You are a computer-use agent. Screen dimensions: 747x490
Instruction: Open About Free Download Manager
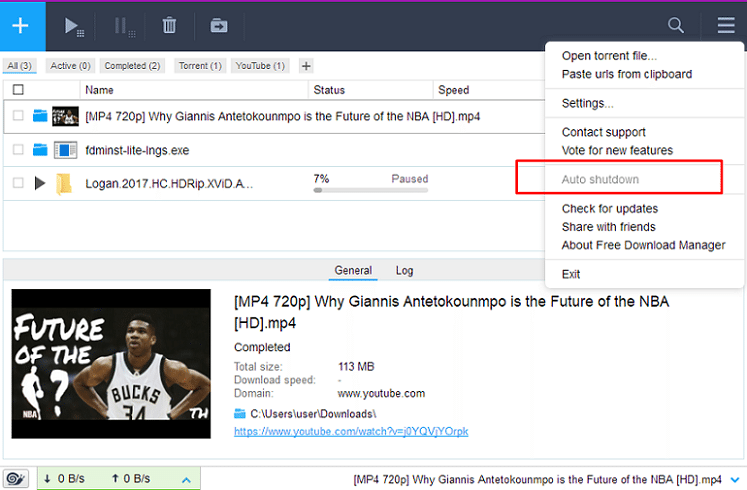[x=643, y=245]
